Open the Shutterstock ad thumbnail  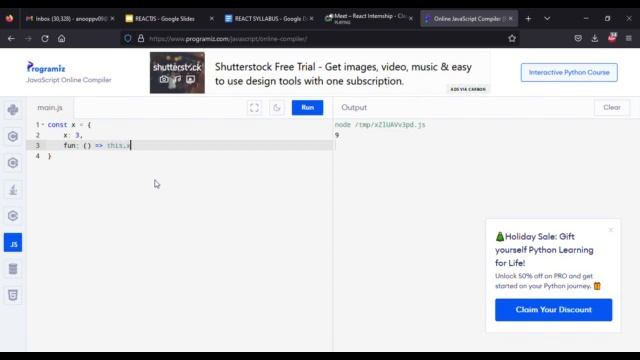[x=177, y=73]
